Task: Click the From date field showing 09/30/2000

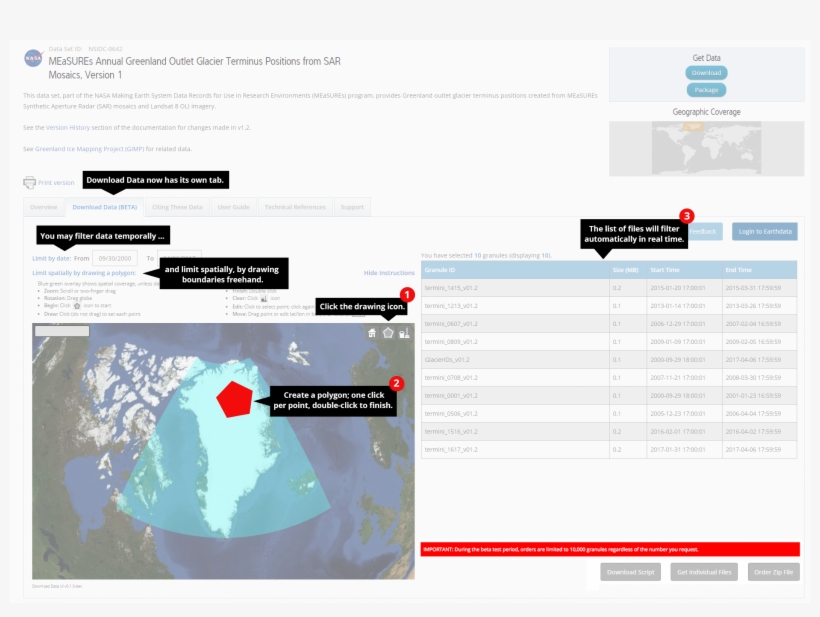Action: pos(116,257)
